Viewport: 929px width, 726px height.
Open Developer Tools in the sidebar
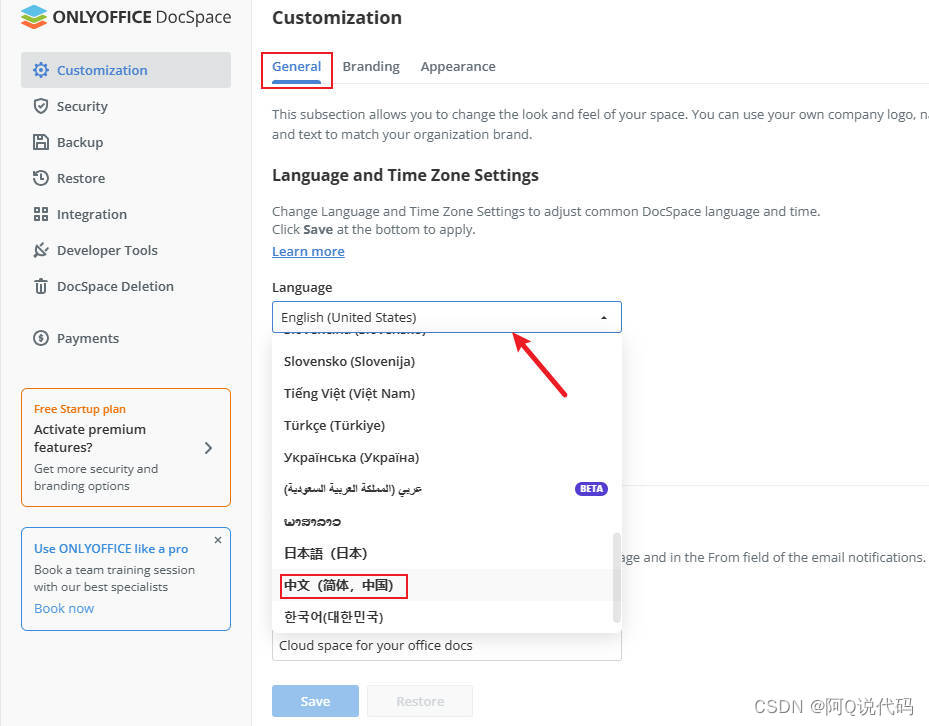point(126,250)
